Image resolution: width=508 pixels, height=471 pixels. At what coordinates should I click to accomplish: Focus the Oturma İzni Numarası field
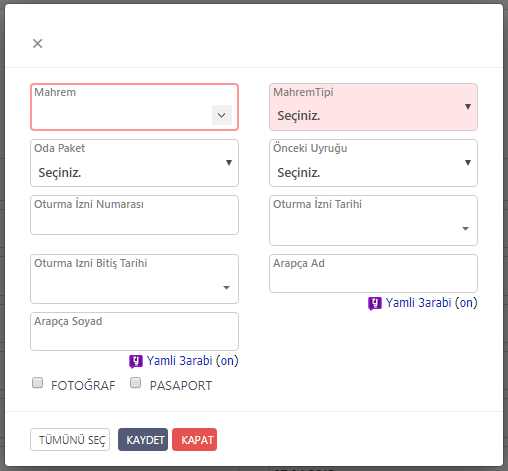coord(134,215)
